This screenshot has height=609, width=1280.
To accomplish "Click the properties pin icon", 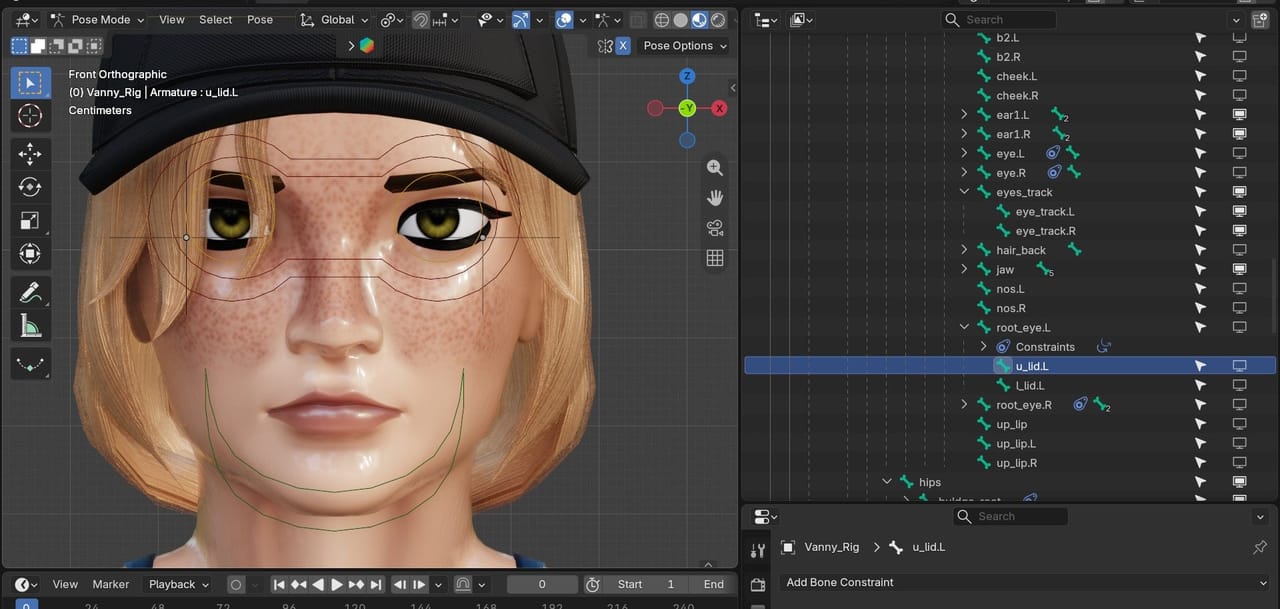I will click(1260, 547).
